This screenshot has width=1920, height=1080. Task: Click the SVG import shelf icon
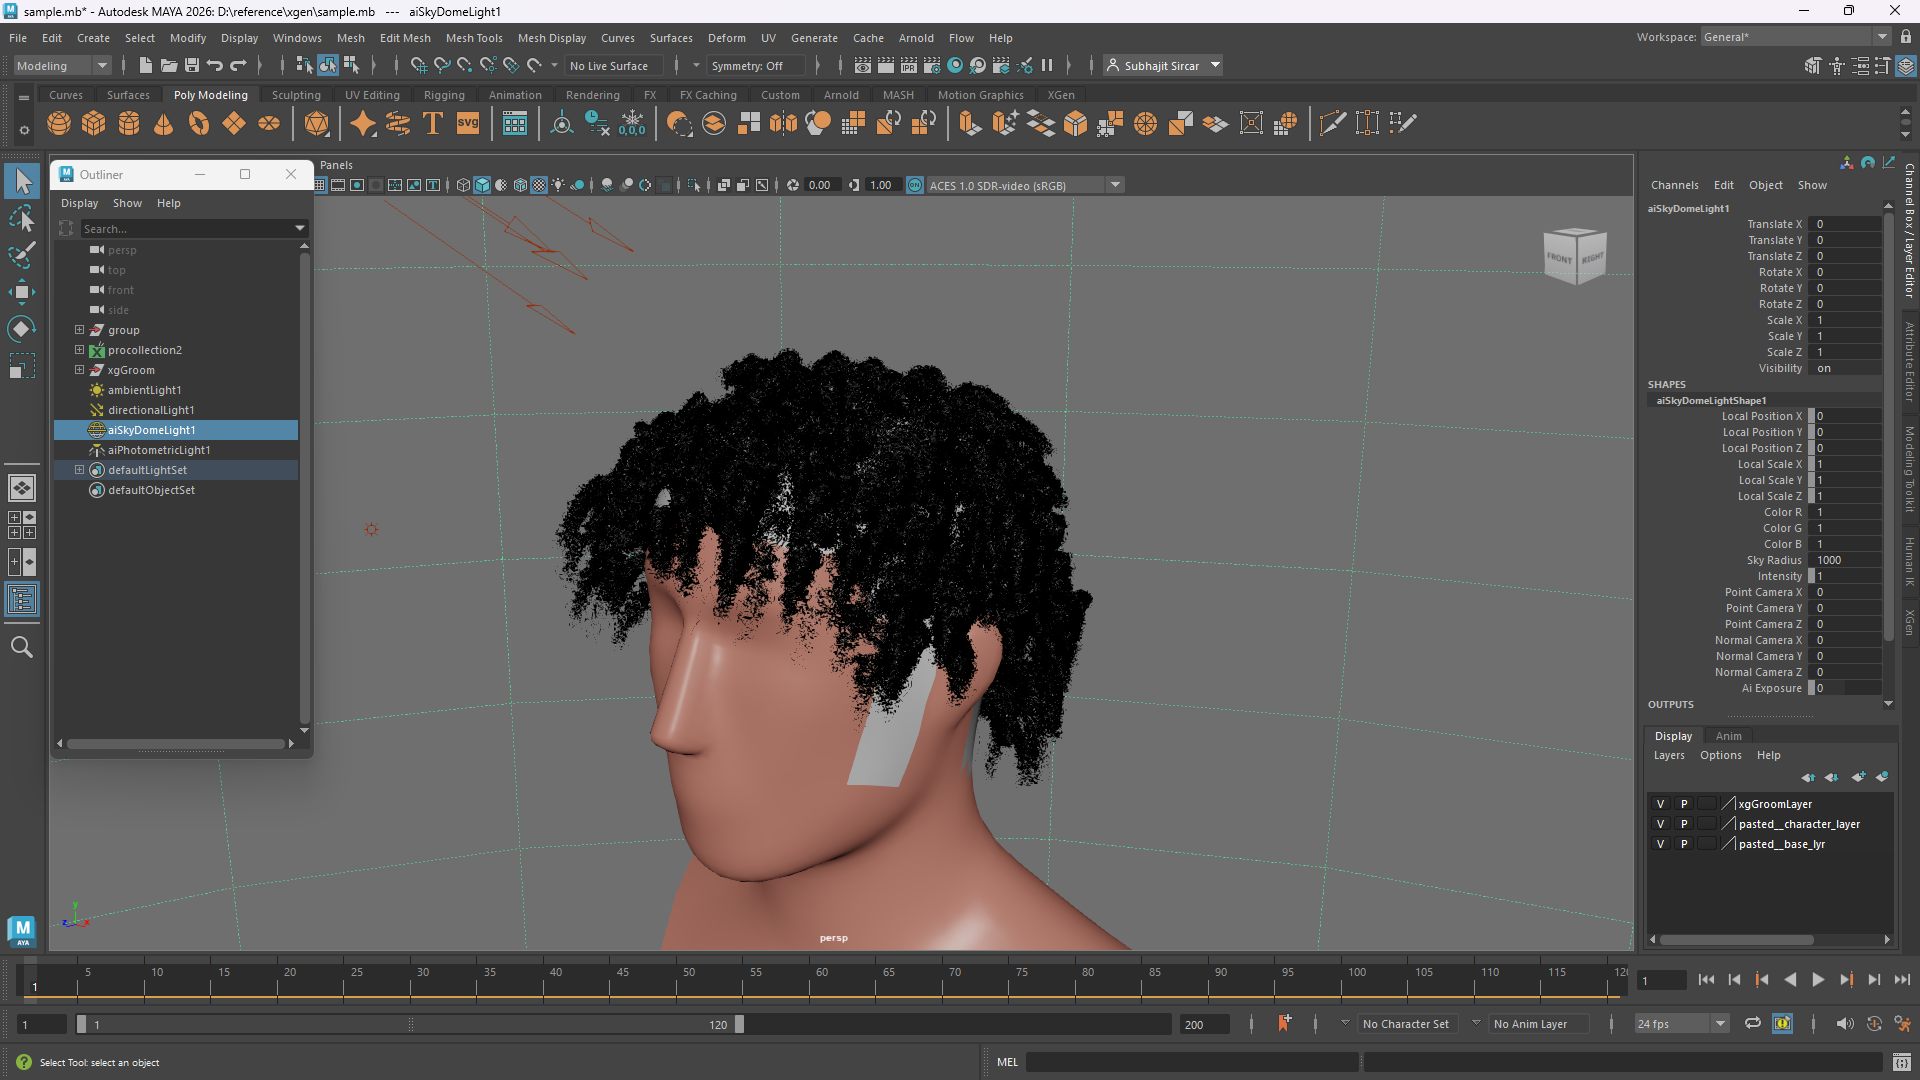pyautogui.click(x=468, y=123)
